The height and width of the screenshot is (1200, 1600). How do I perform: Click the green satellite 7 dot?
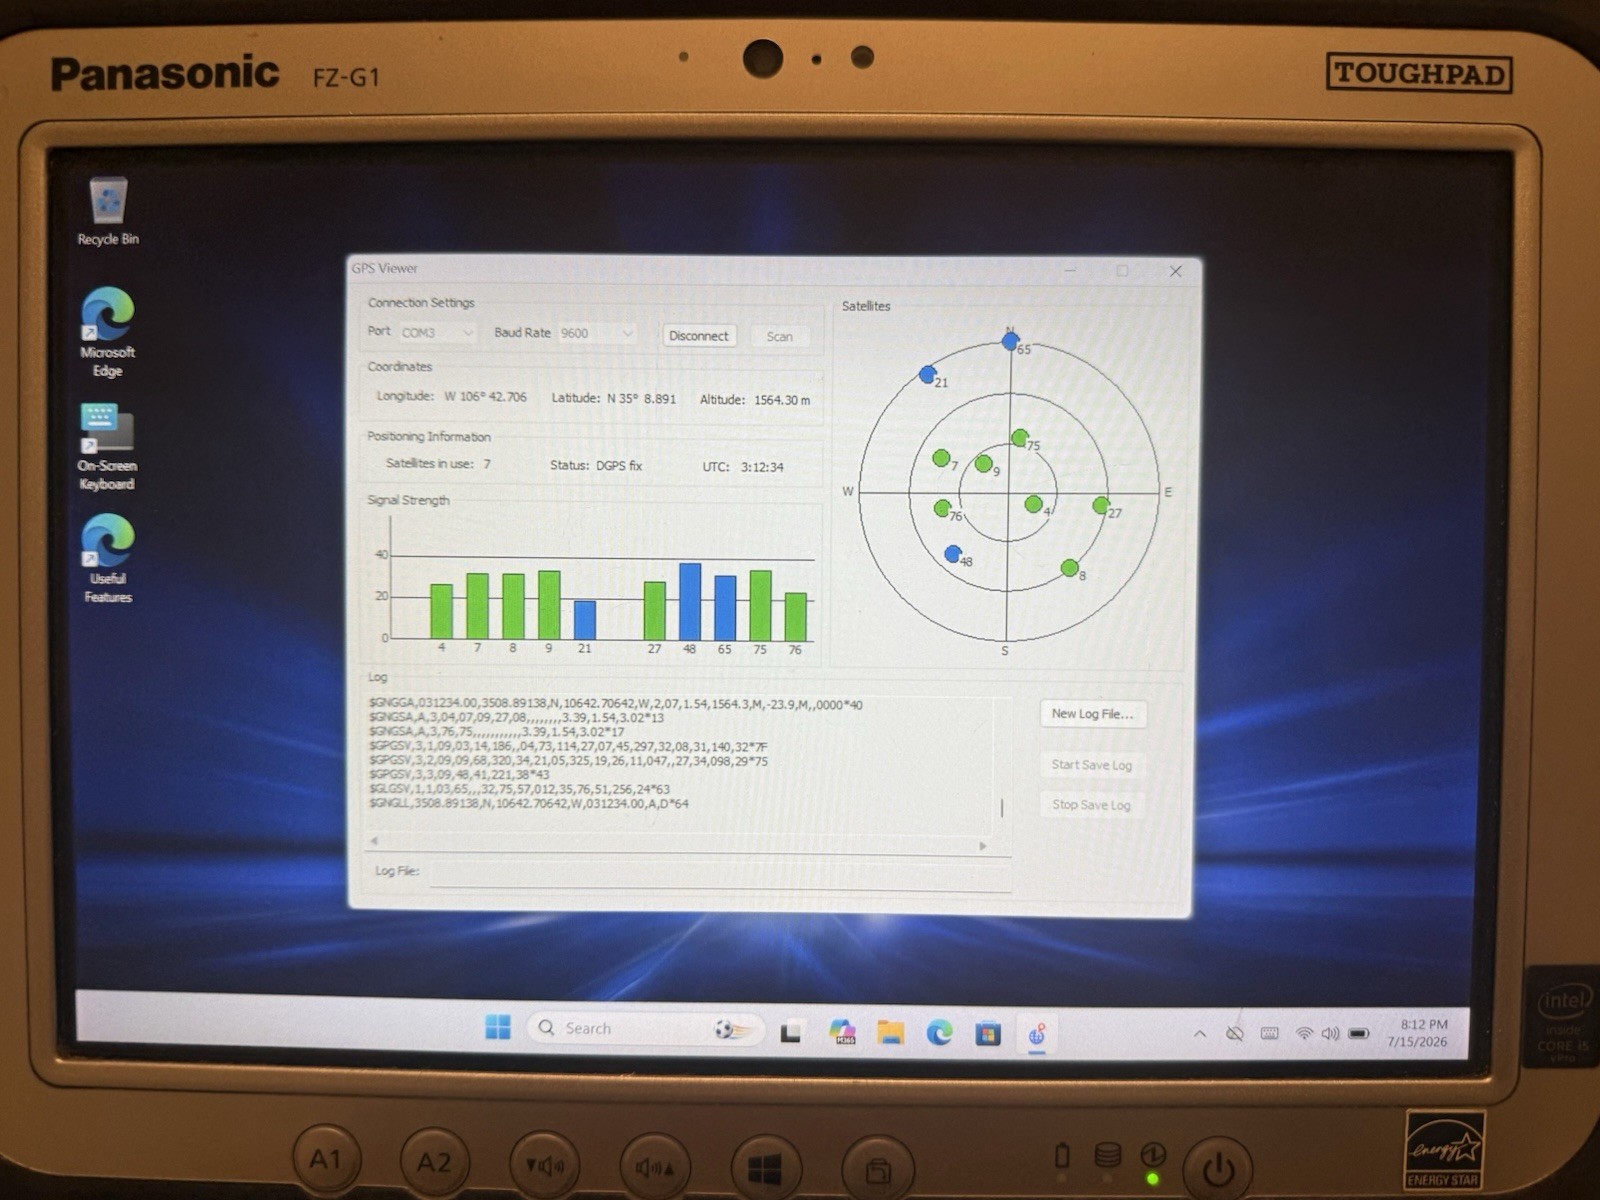coord(941,458)
